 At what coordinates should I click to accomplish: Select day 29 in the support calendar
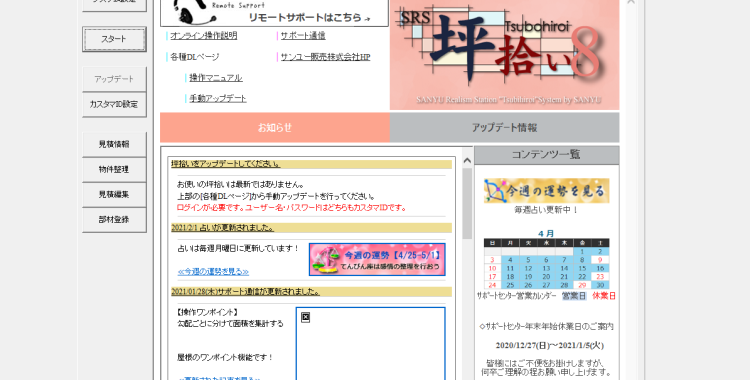pyautogui.click(x=582, y=285)
